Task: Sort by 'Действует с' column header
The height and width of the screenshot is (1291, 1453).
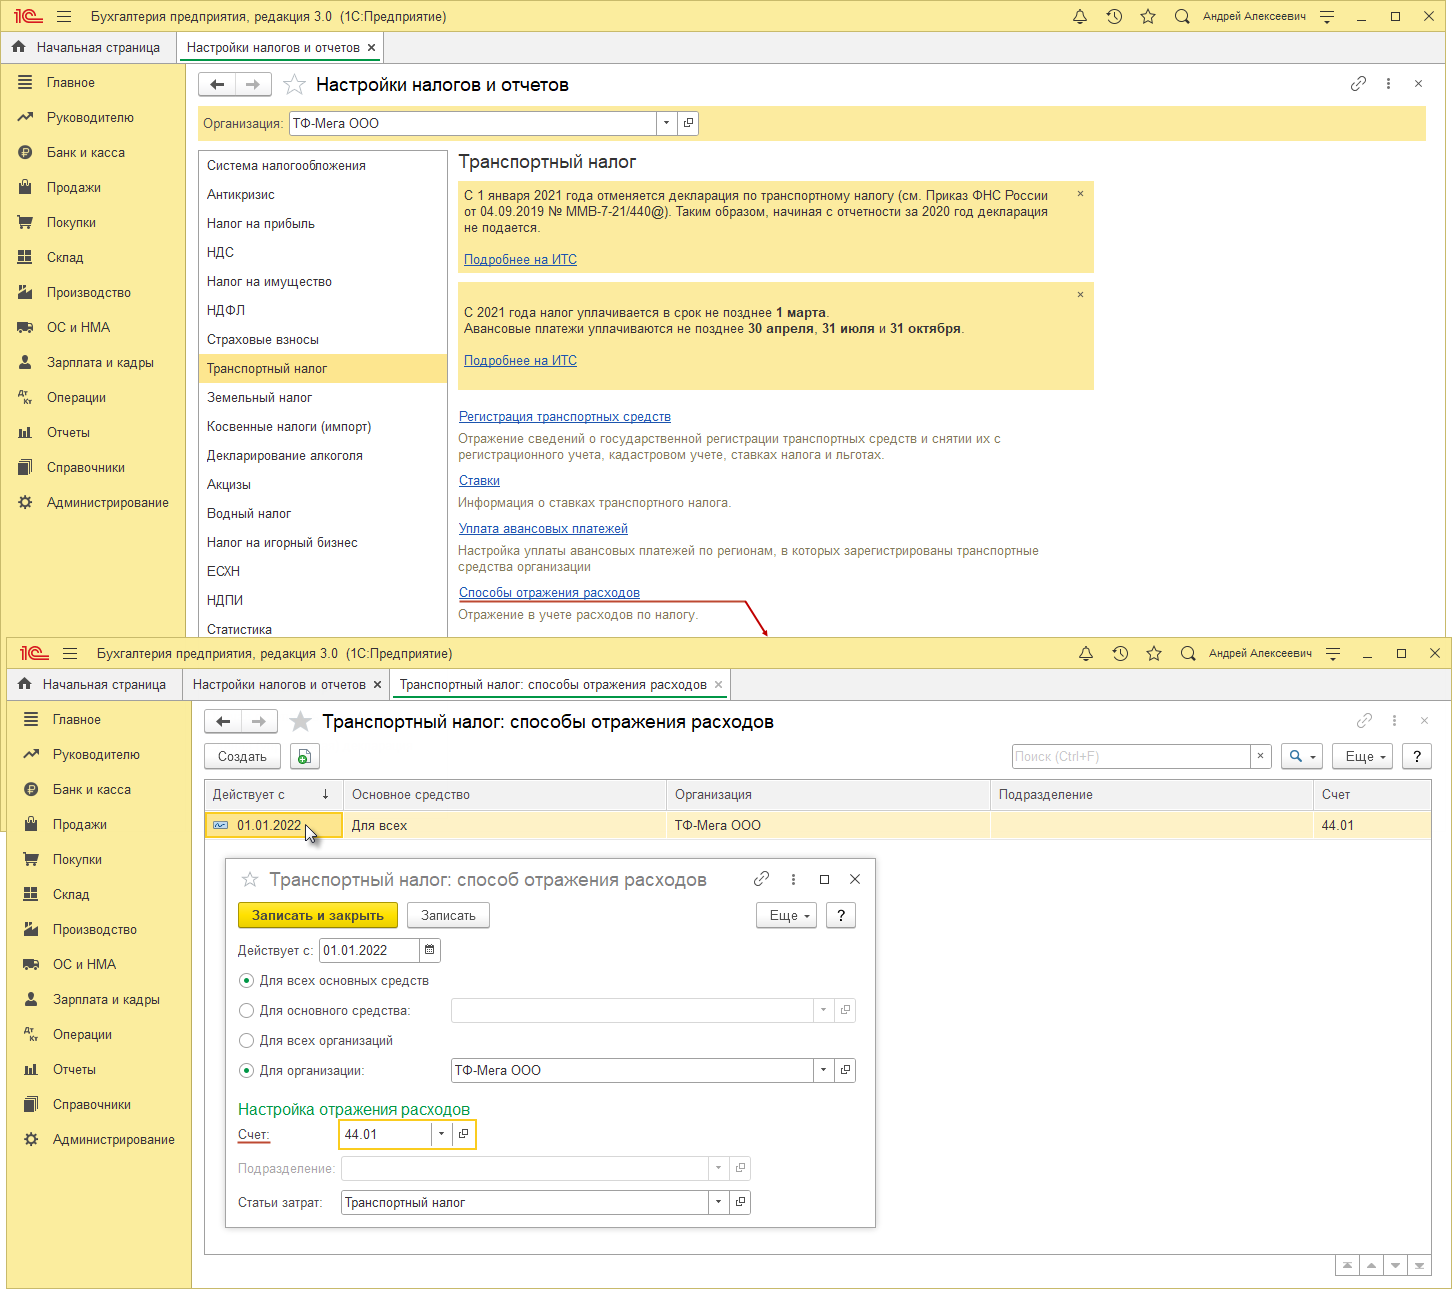Action: point(273,794)
